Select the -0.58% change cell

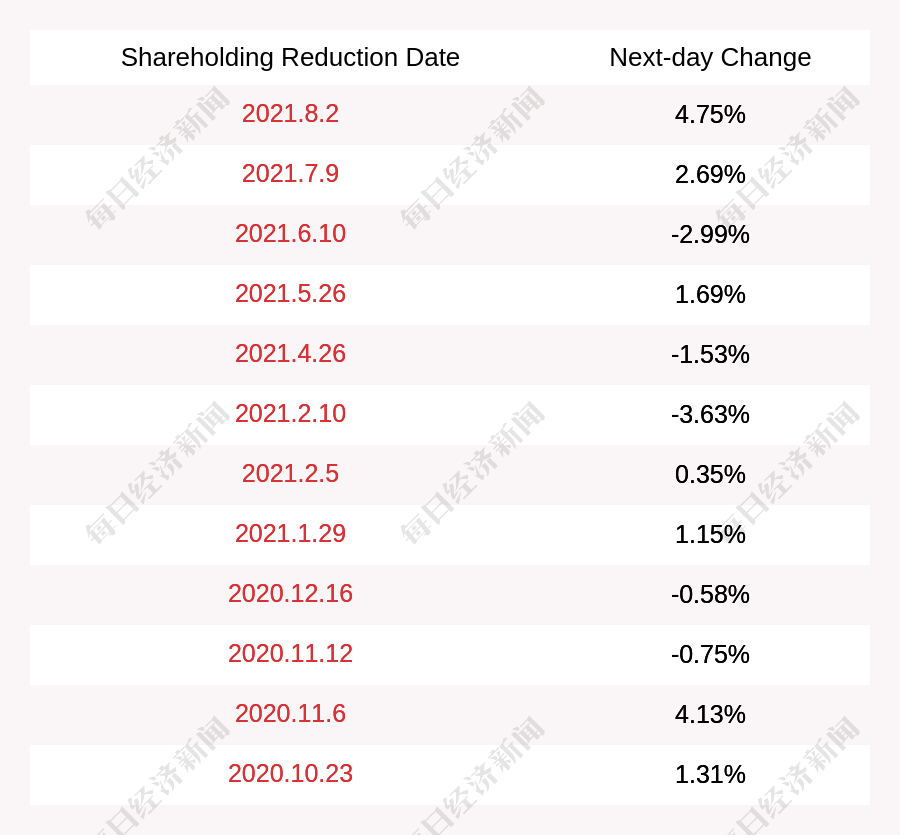tap(710, 595)
